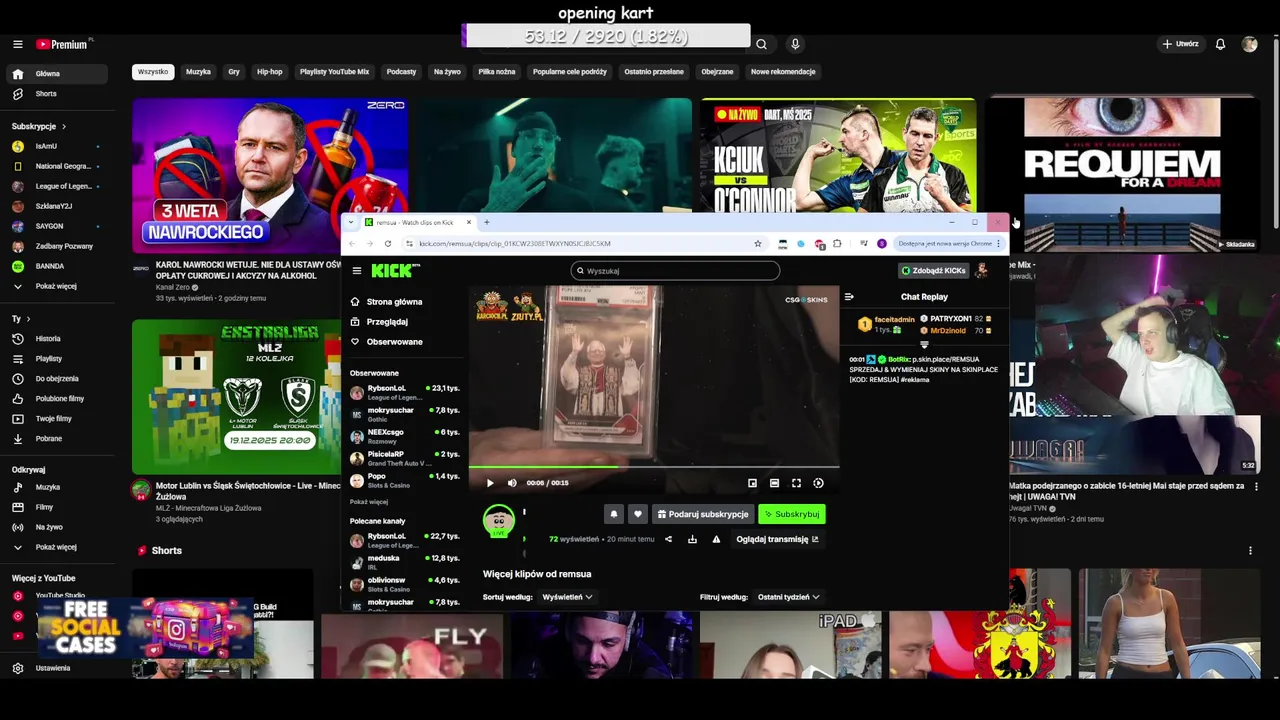Screen dimensions: 1280x720
Task: Open the Utwórz create menu
Action: 1180,44
